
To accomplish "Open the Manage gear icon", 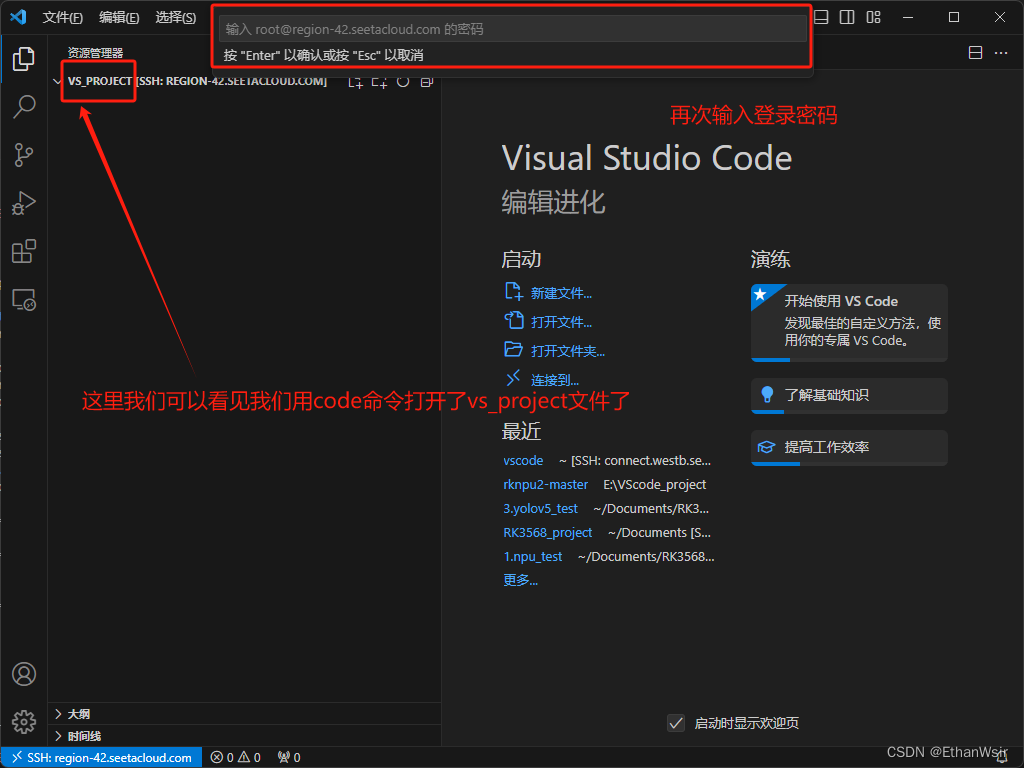I will pos(24,722).
